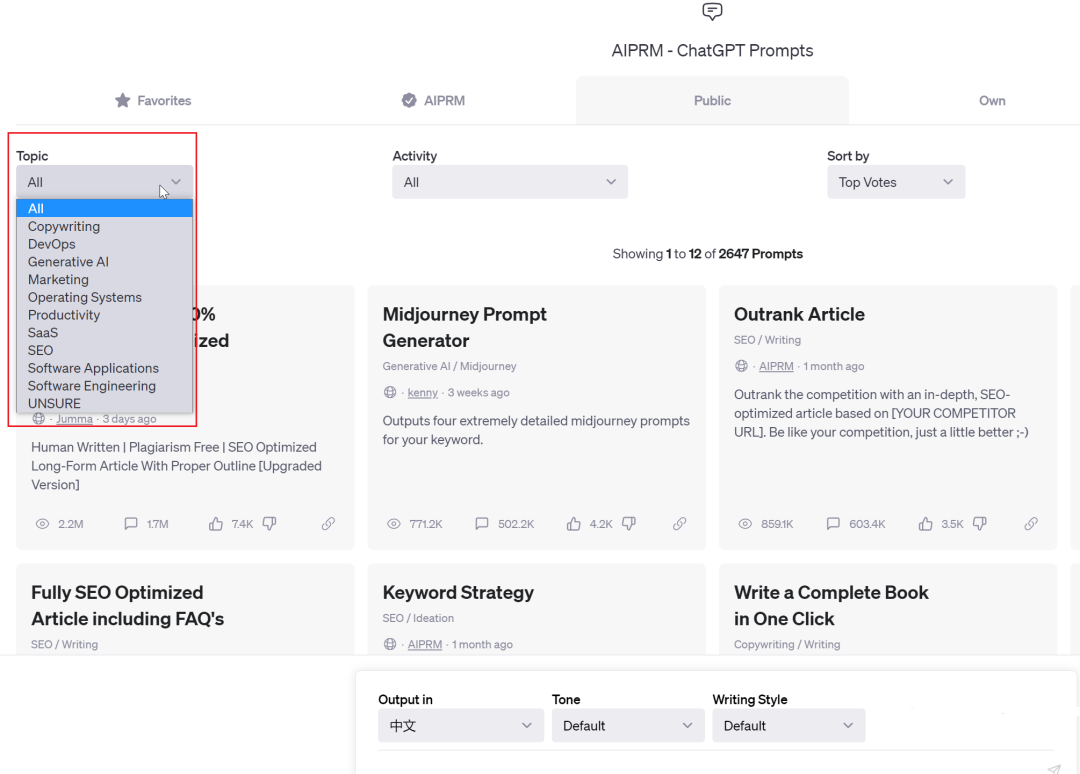This screenshot has width=1080, height=774.
Task: Choose Software Applications topic option
Action: [105, 368]
